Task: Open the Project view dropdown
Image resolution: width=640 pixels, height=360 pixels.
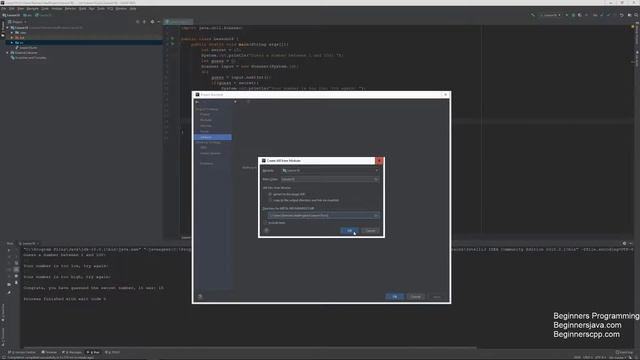Action: pos(18,22)
